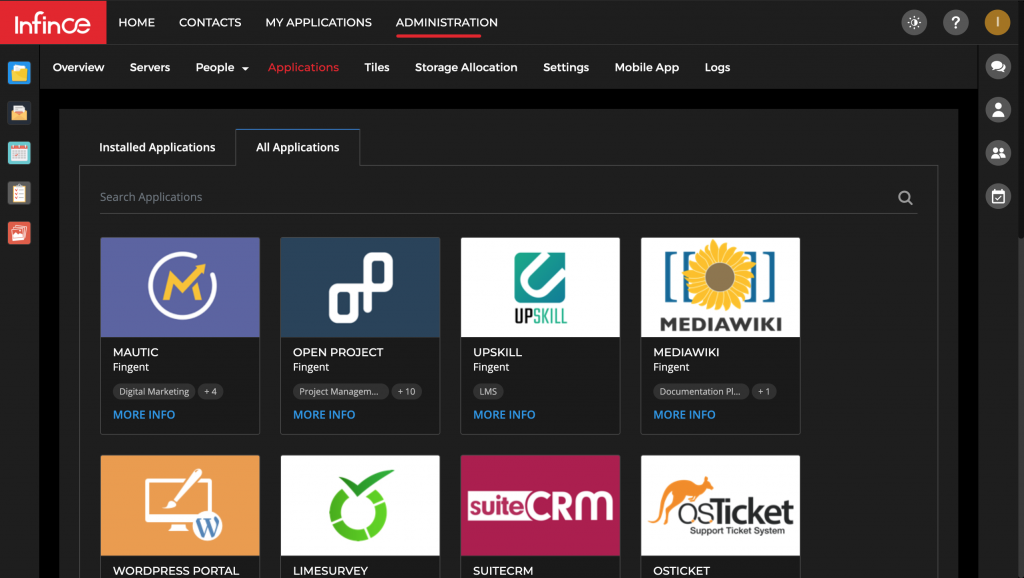Open the help question mark icon
The height and width of the screenshot is (578, 1024).
955,23
